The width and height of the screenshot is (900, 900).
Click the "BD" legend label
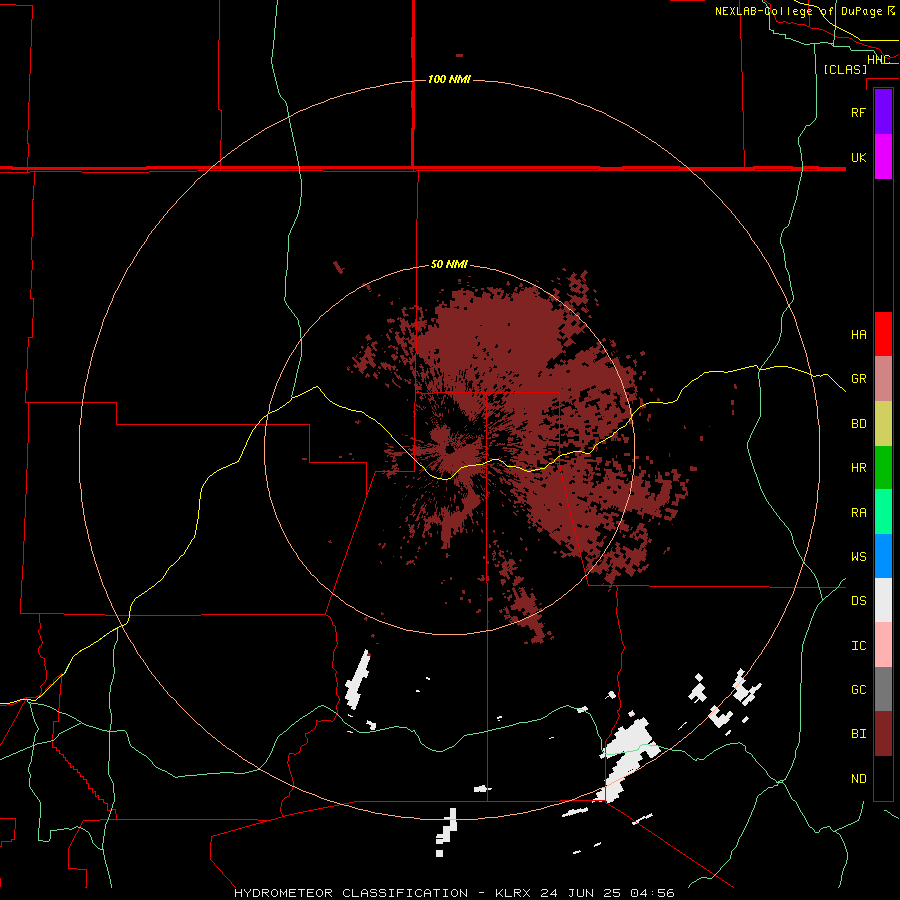point(858,424)
